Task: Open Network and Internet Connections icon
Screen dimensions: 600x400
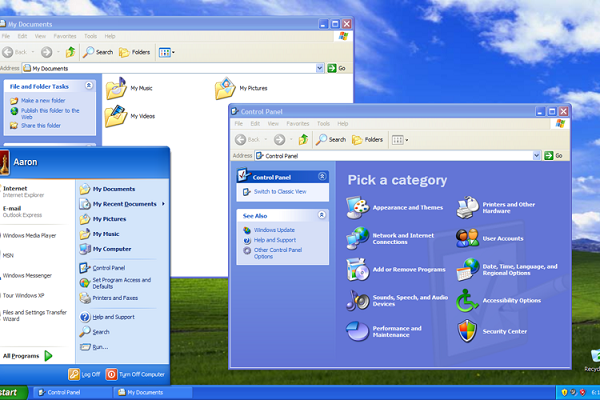Action: pyautogui.click(x=357, y=238)
